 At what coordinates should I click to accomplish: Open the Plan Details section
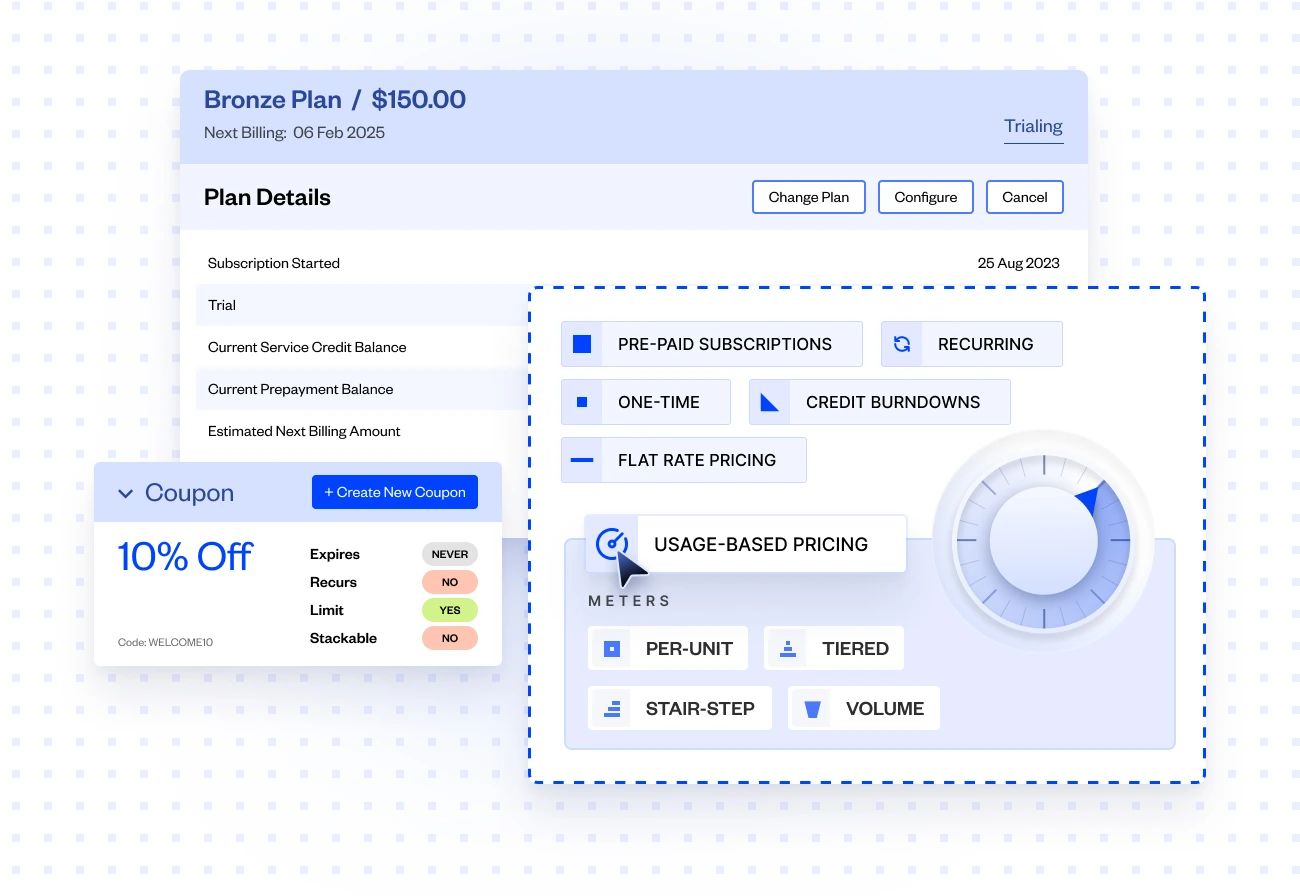click(x=267, y=197)
